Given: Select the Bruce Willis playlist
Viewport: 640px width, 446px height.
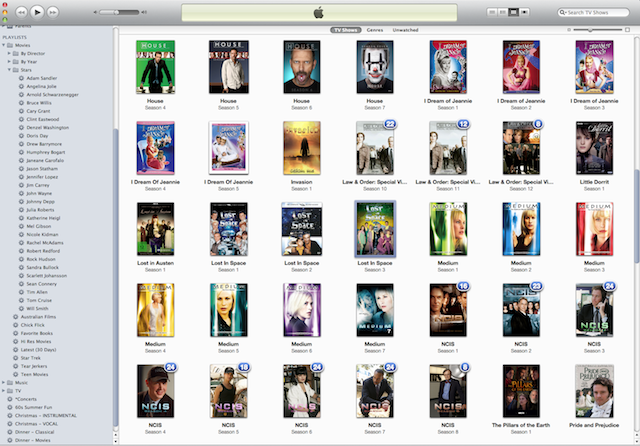Looking at the screenshot, I should [x=39, y=103].
